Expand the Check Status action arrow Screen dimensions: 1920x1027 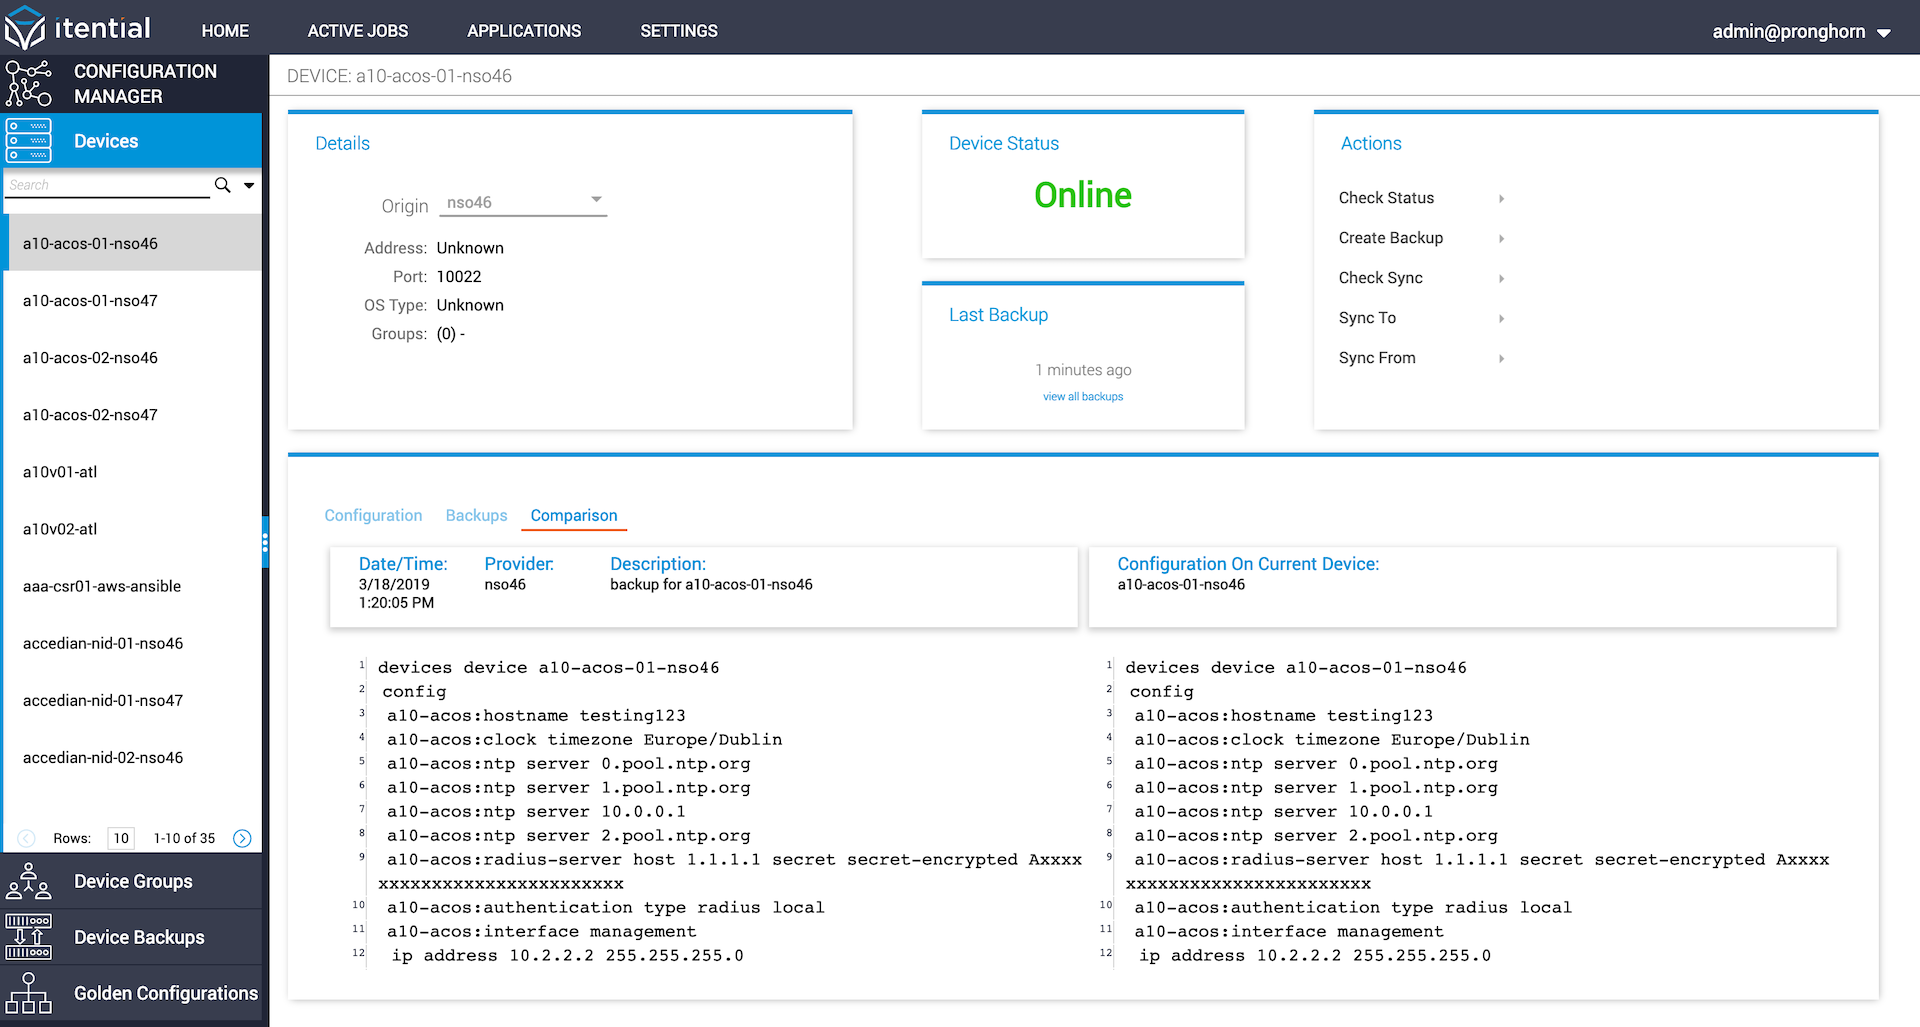coord(1502,198)
